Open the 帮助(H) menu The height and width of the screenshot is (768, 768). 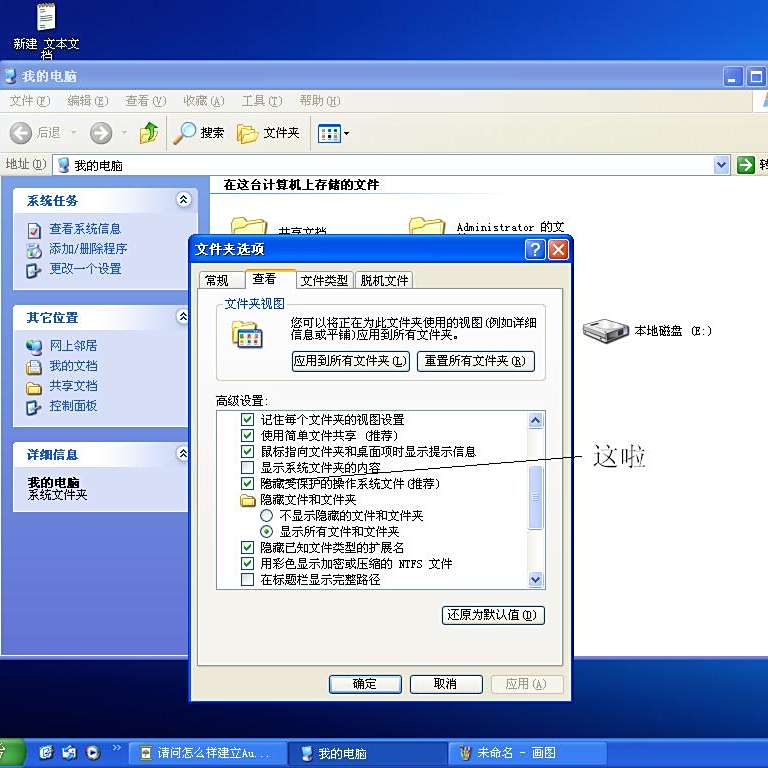point(320,101)
